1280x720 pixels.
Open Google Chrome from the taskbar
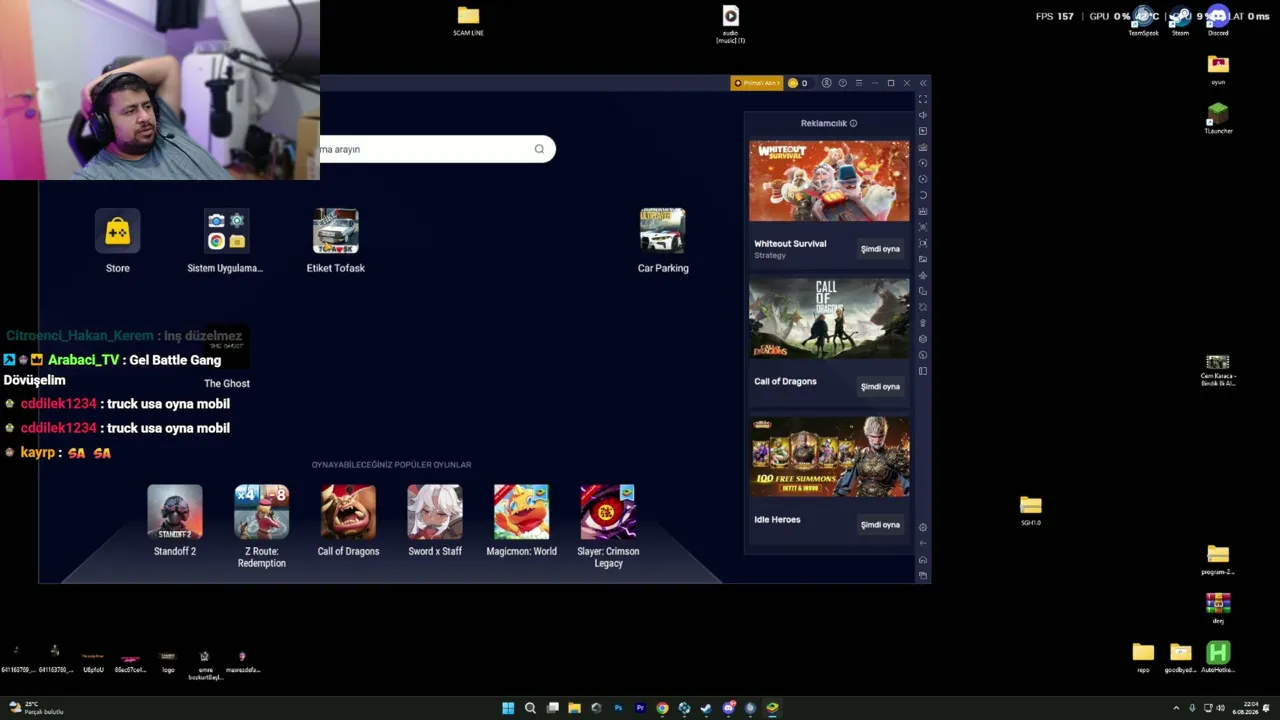click(662, 708)
